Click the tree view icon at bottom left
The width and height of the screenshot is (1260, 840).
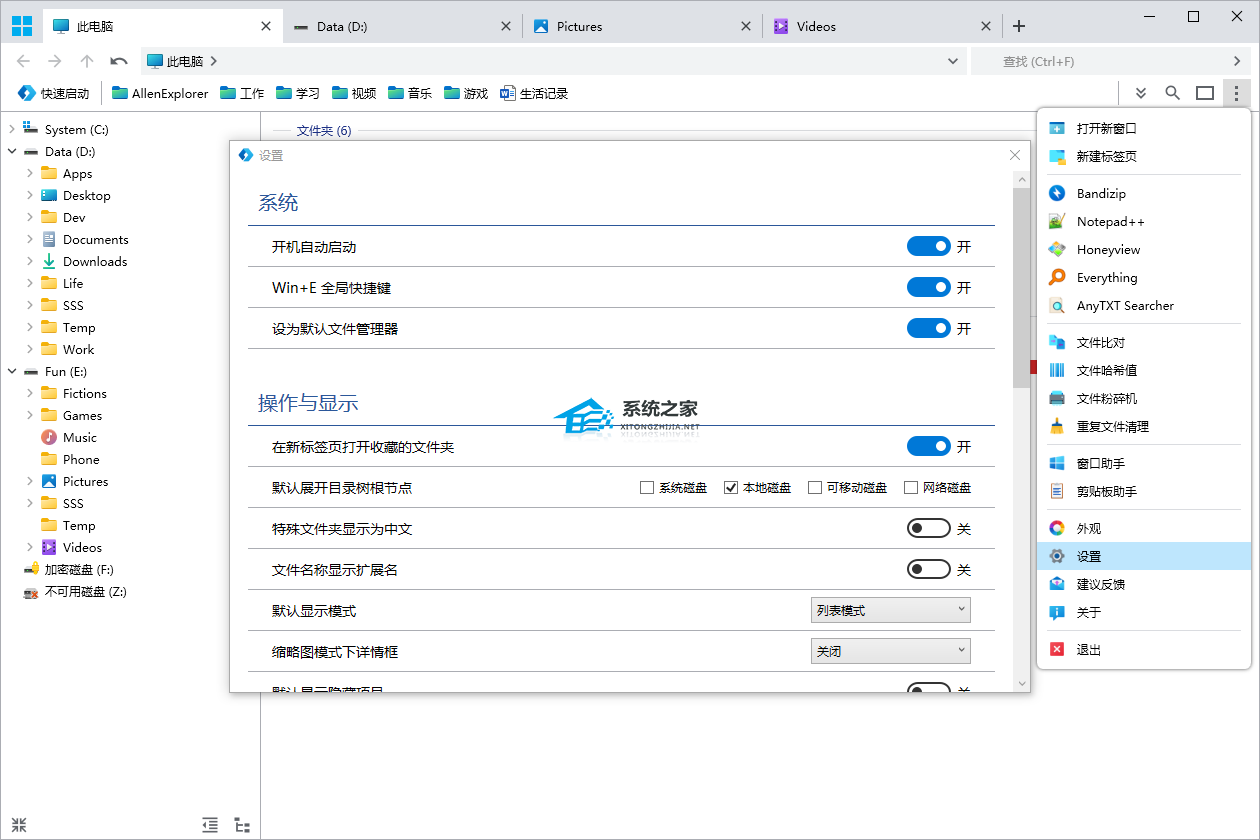click(x=241, y=825)
